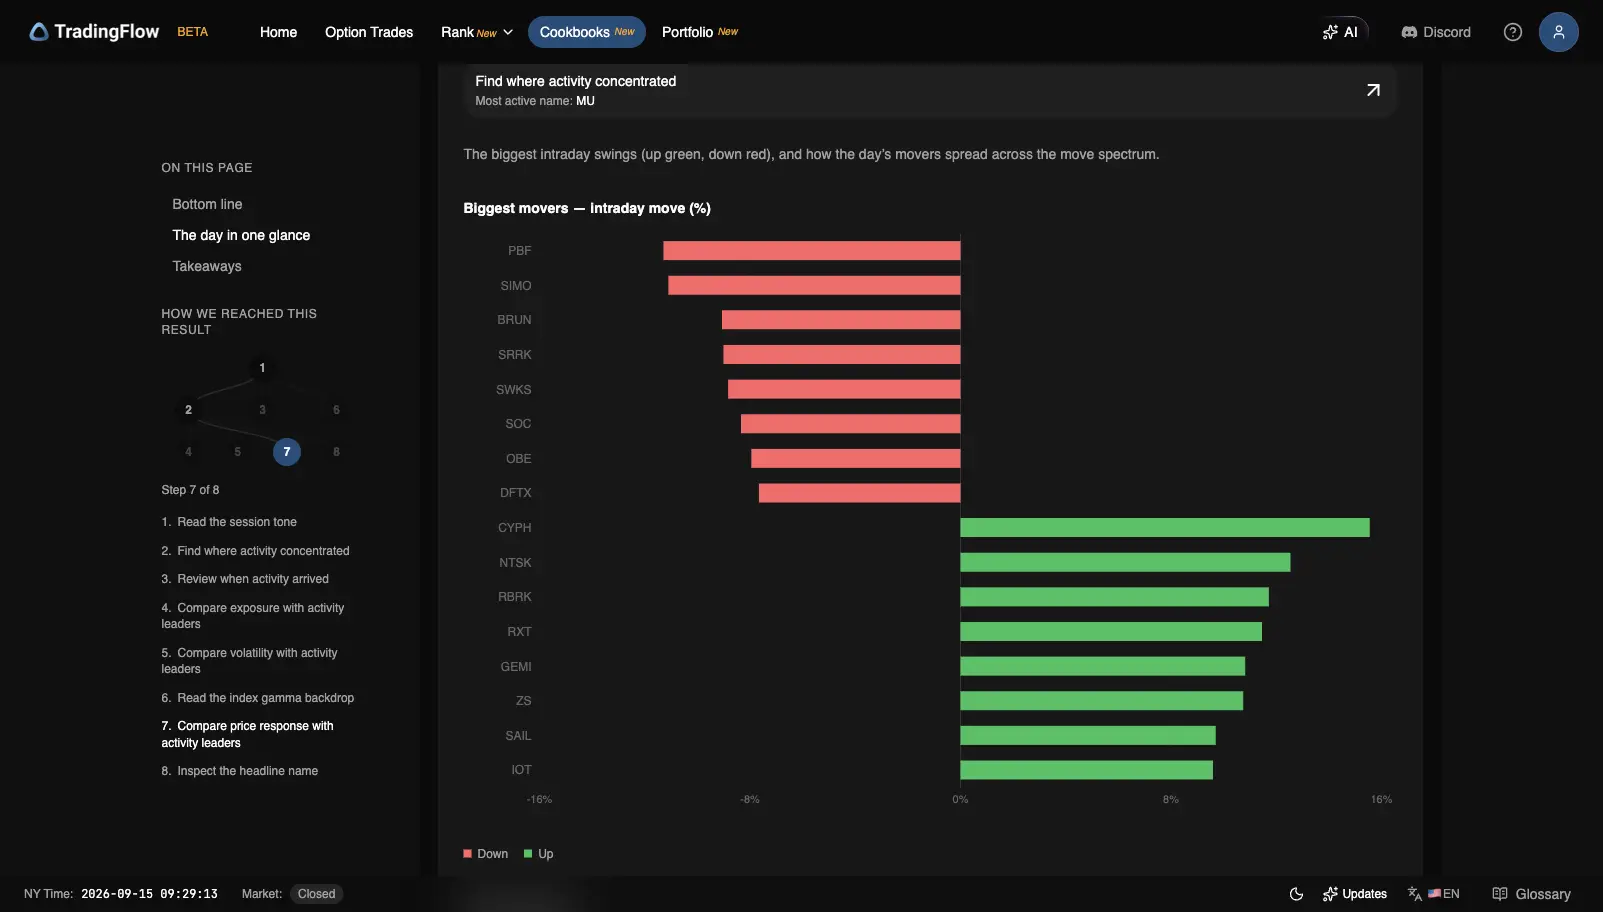The width and height of the screenshot is (1603, 912).
Task: Open step 'Find where activity concentrated' in list
Action: coord(255,551)
